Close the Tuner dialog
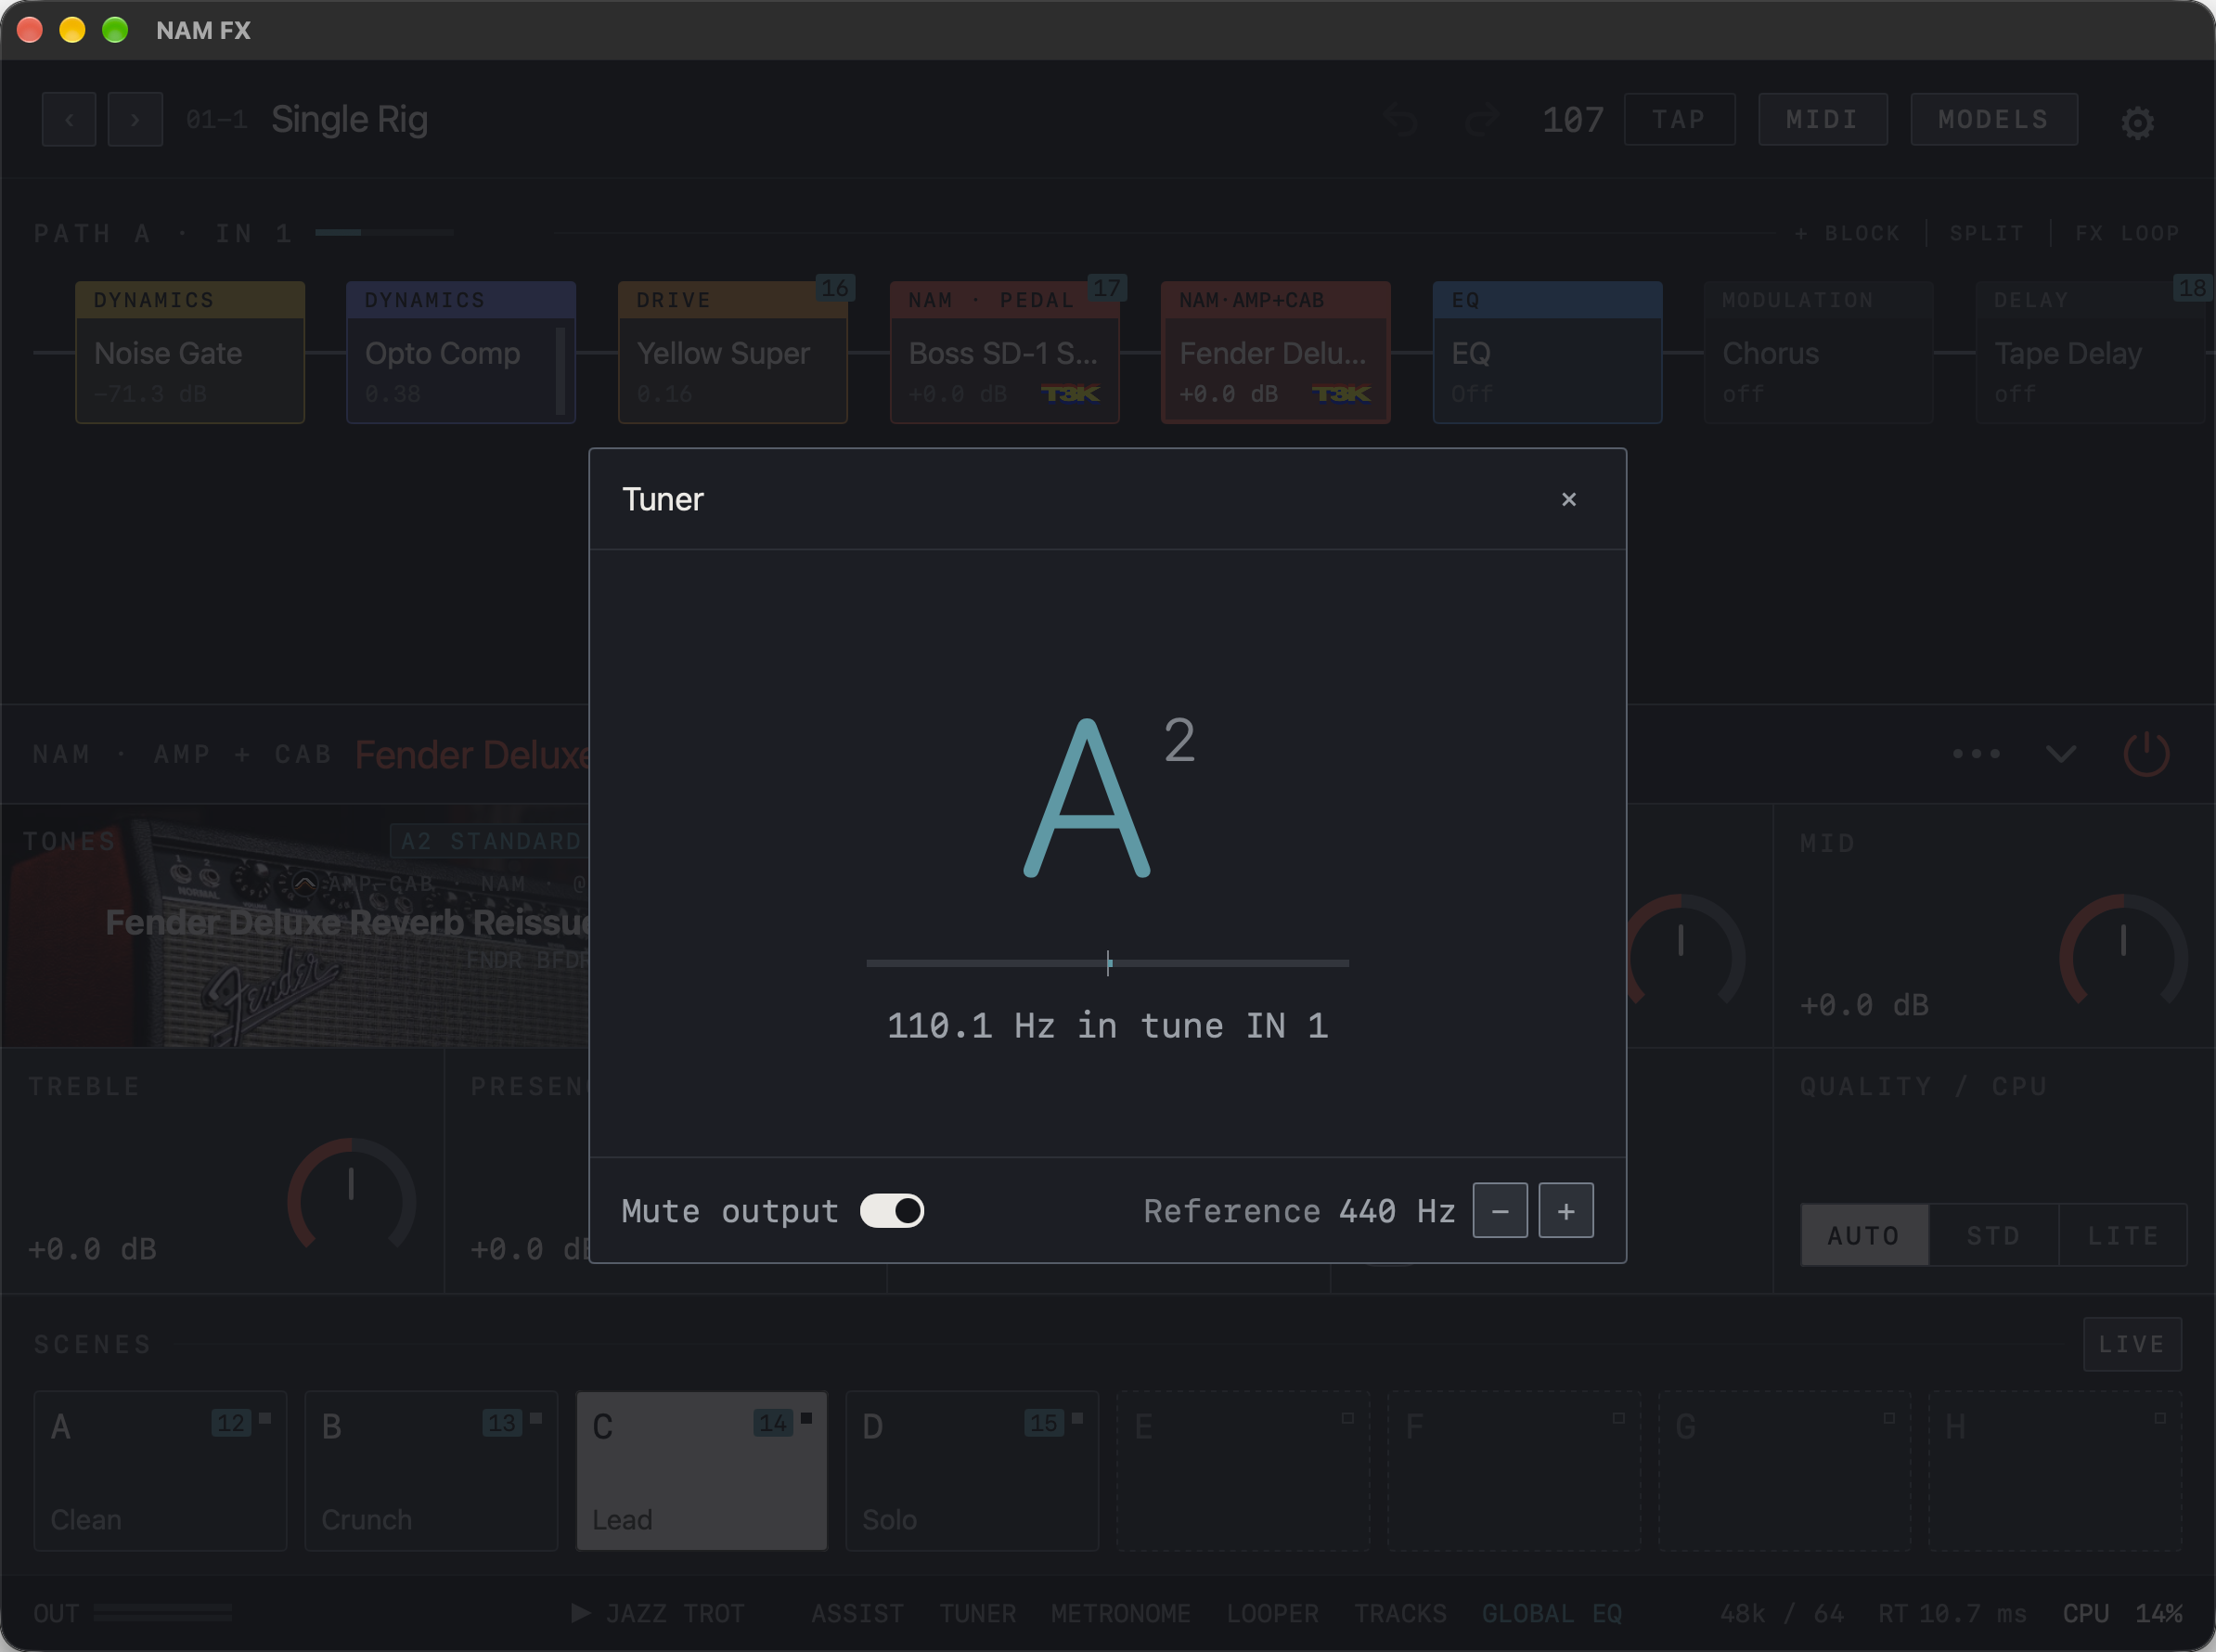The height and width of the screenshot is (1652, 2216). 1568,499
